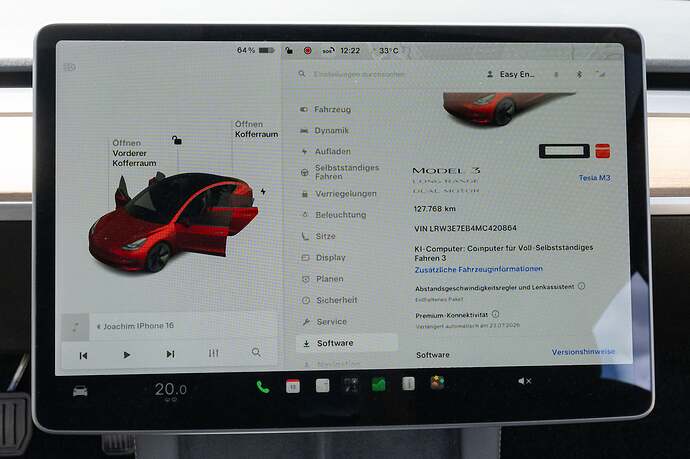690x459 pixels.
Task: Open equalizer icon in media player
Action: (x=213, y=353)
